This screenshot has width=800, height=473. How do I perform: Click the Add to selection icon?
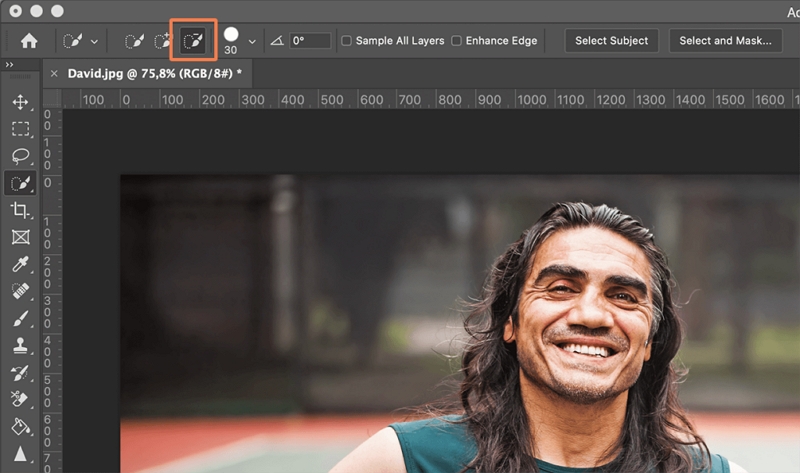click(163, 41)
